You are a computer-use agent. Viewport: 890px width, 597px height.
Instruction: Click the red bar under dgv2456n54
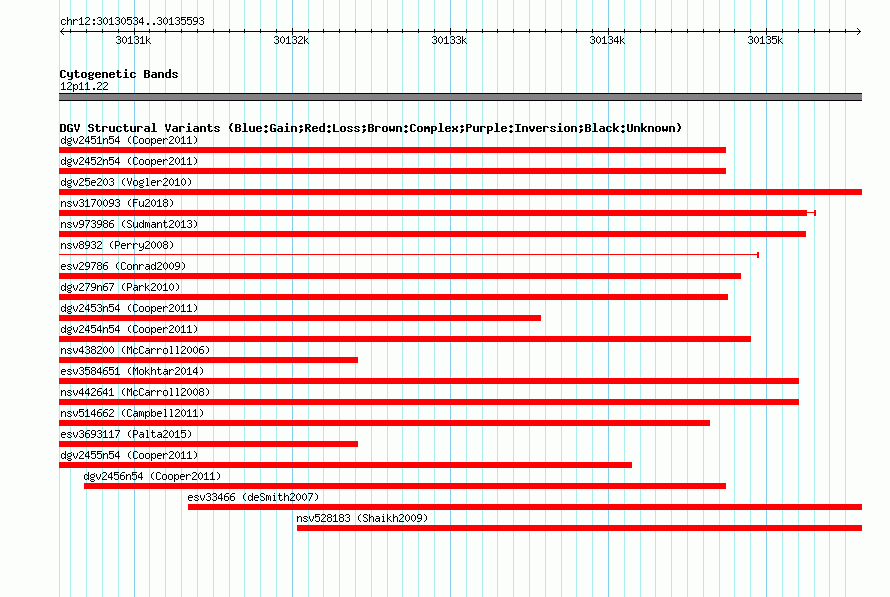coord(405,486)
